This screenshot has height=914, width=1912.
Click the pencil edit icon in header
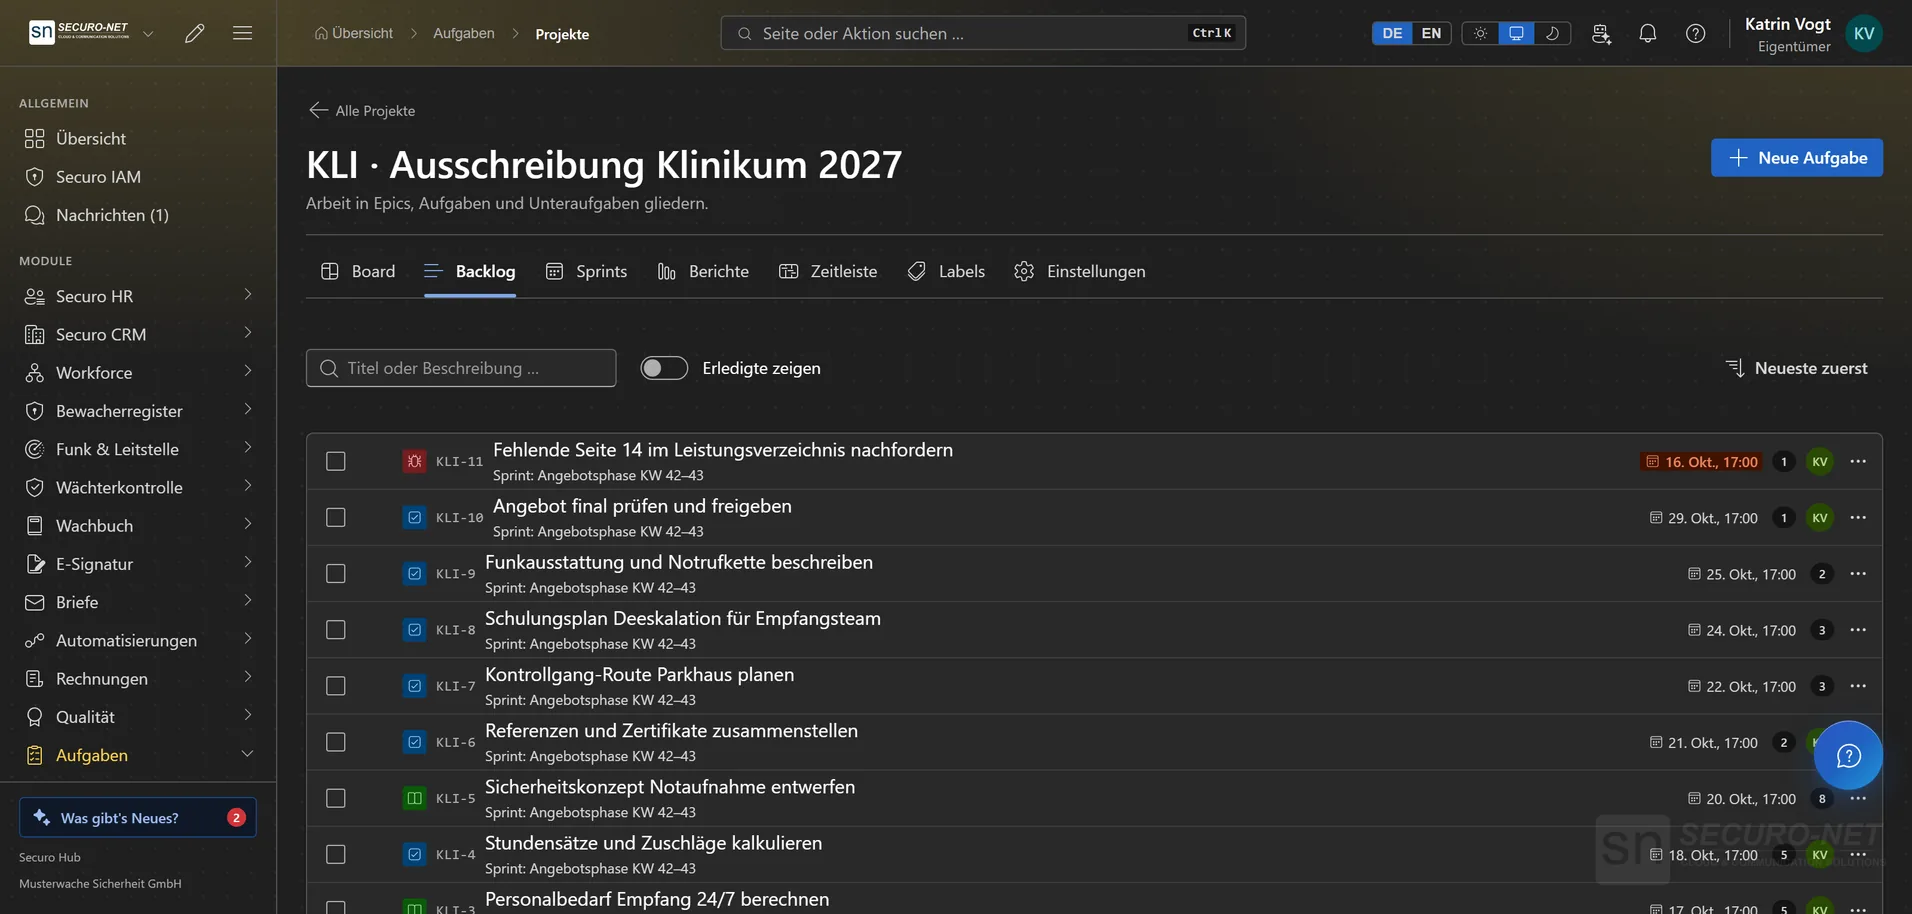tap(195, 33)
